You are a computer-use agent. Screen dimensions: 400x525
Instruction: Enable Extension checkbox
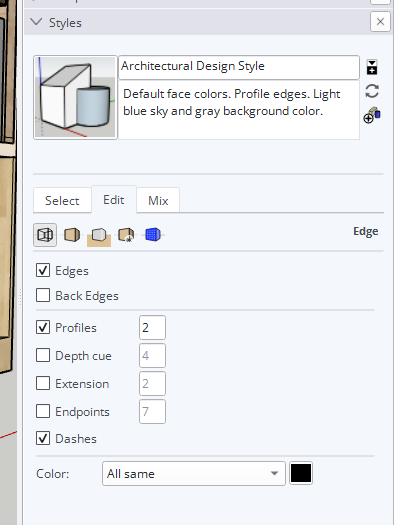tap(43, 383)
